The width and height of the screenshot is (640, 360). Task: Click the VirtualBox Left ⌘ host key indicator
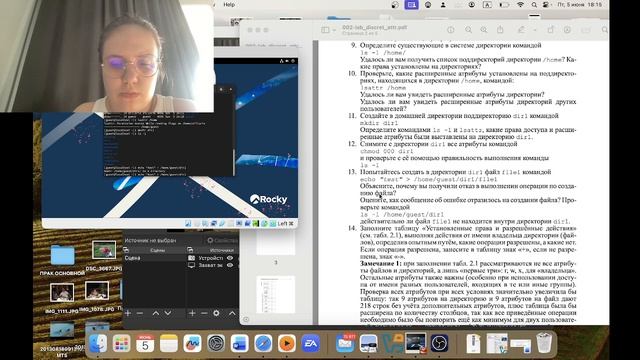click(x=285, y=223)
